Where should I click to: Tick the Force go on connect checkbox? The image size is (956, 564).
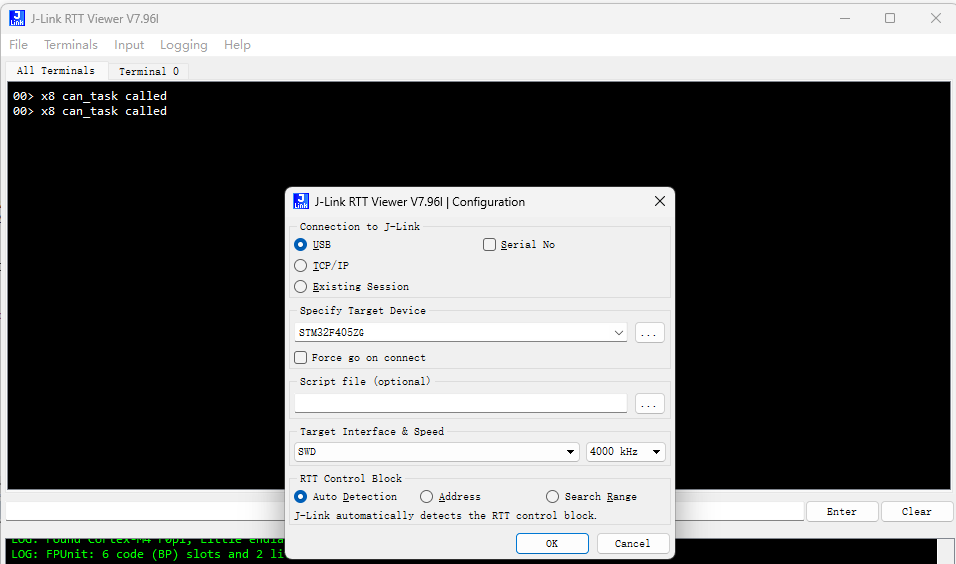[x=301, y=357]
